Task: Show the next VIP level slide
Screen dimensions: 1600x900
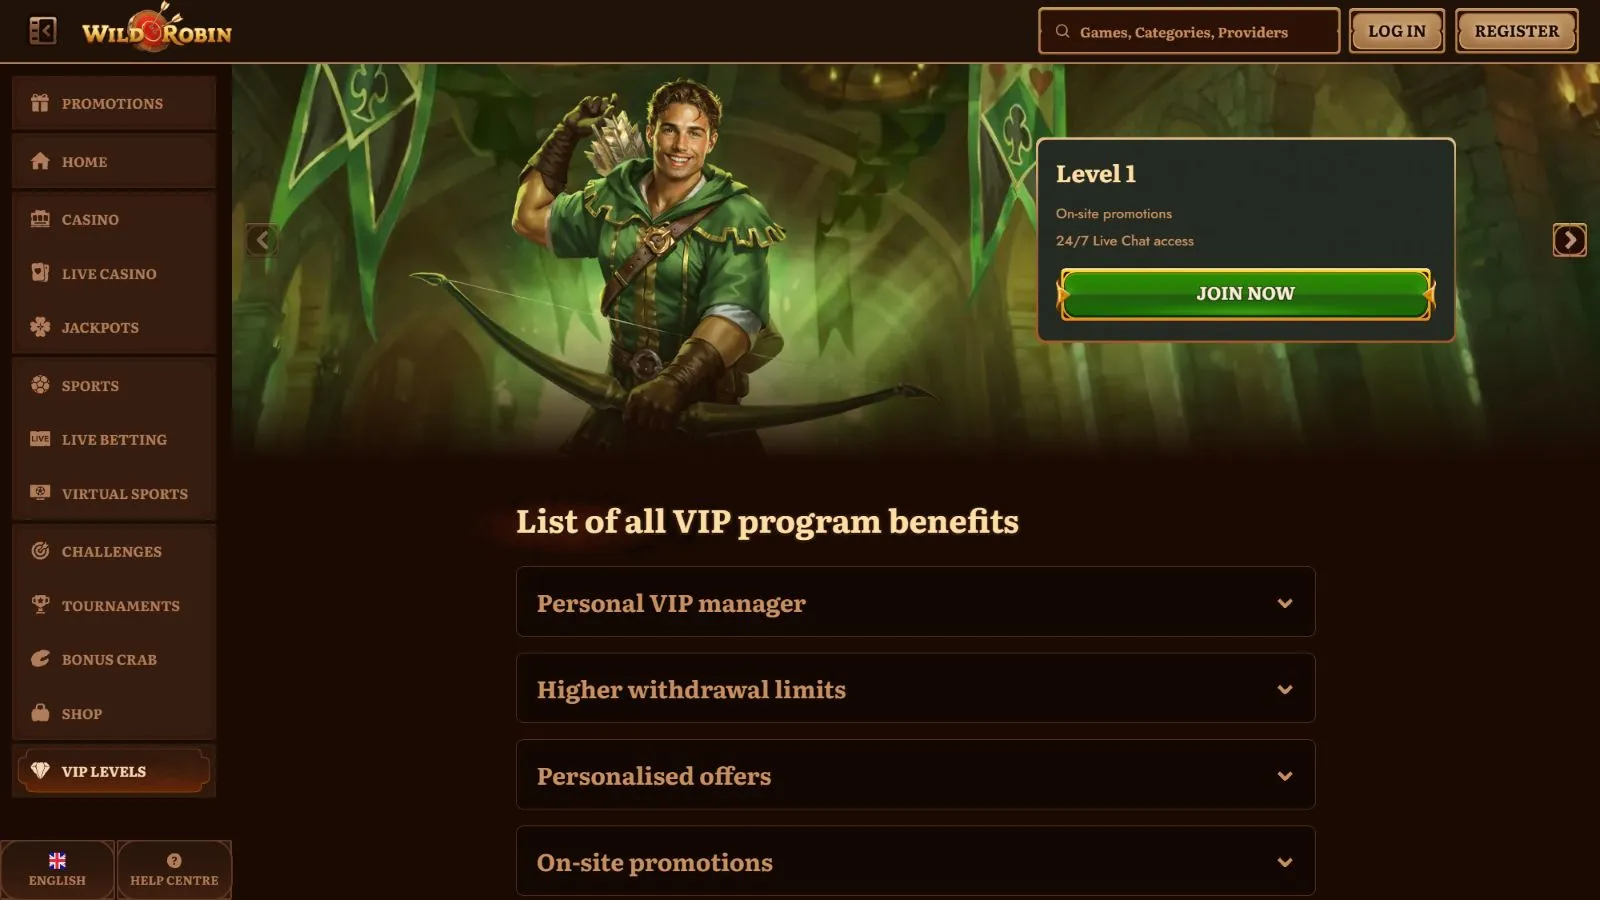Action: 1569,240
